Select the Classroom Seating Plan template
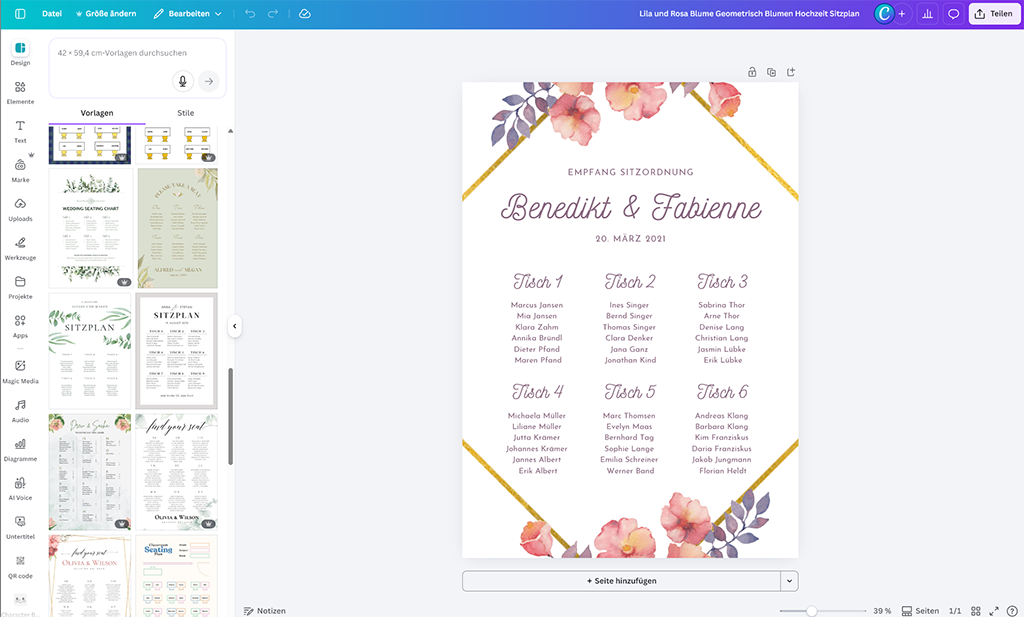Viewport: 1024px width, 617px height. 176,576
